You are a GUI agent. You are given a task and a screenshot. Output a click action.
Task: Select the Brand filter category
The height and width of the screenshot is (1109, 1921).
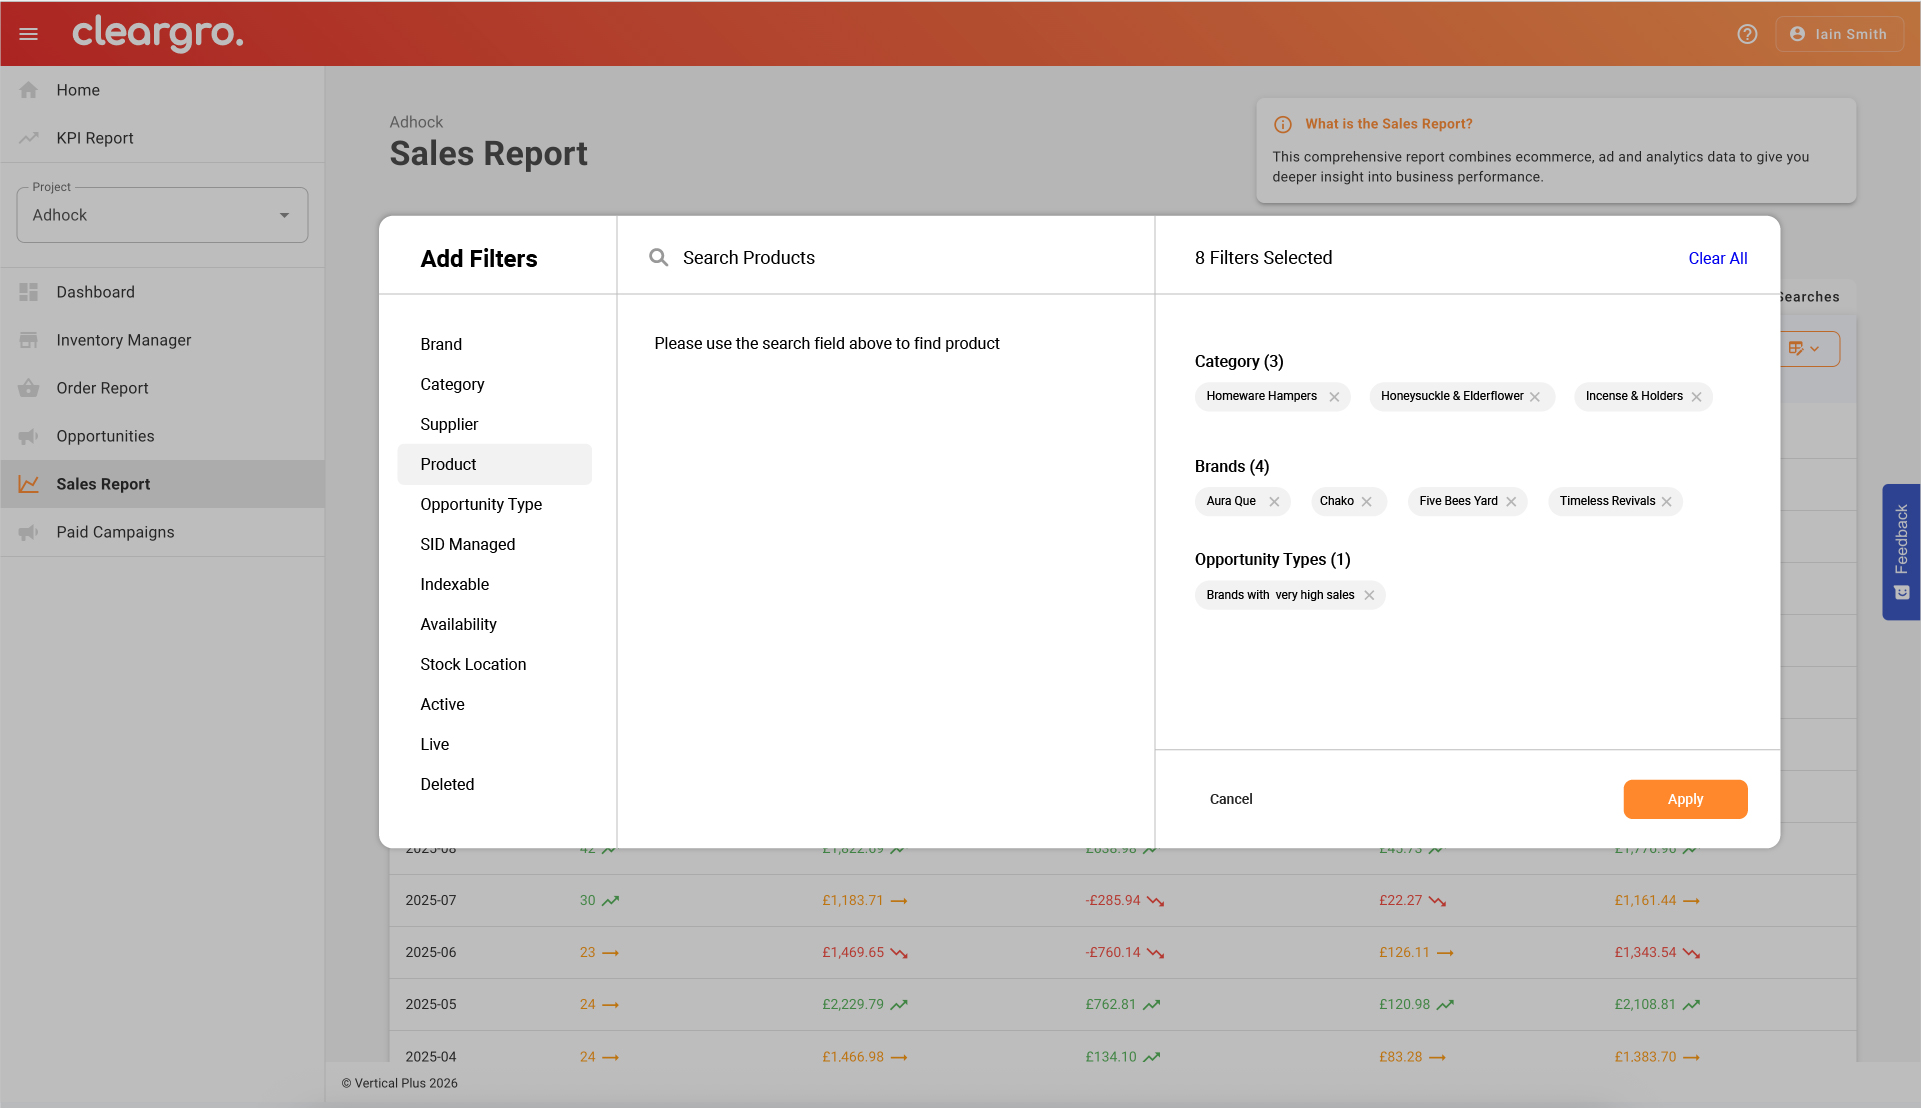(441, 345)
